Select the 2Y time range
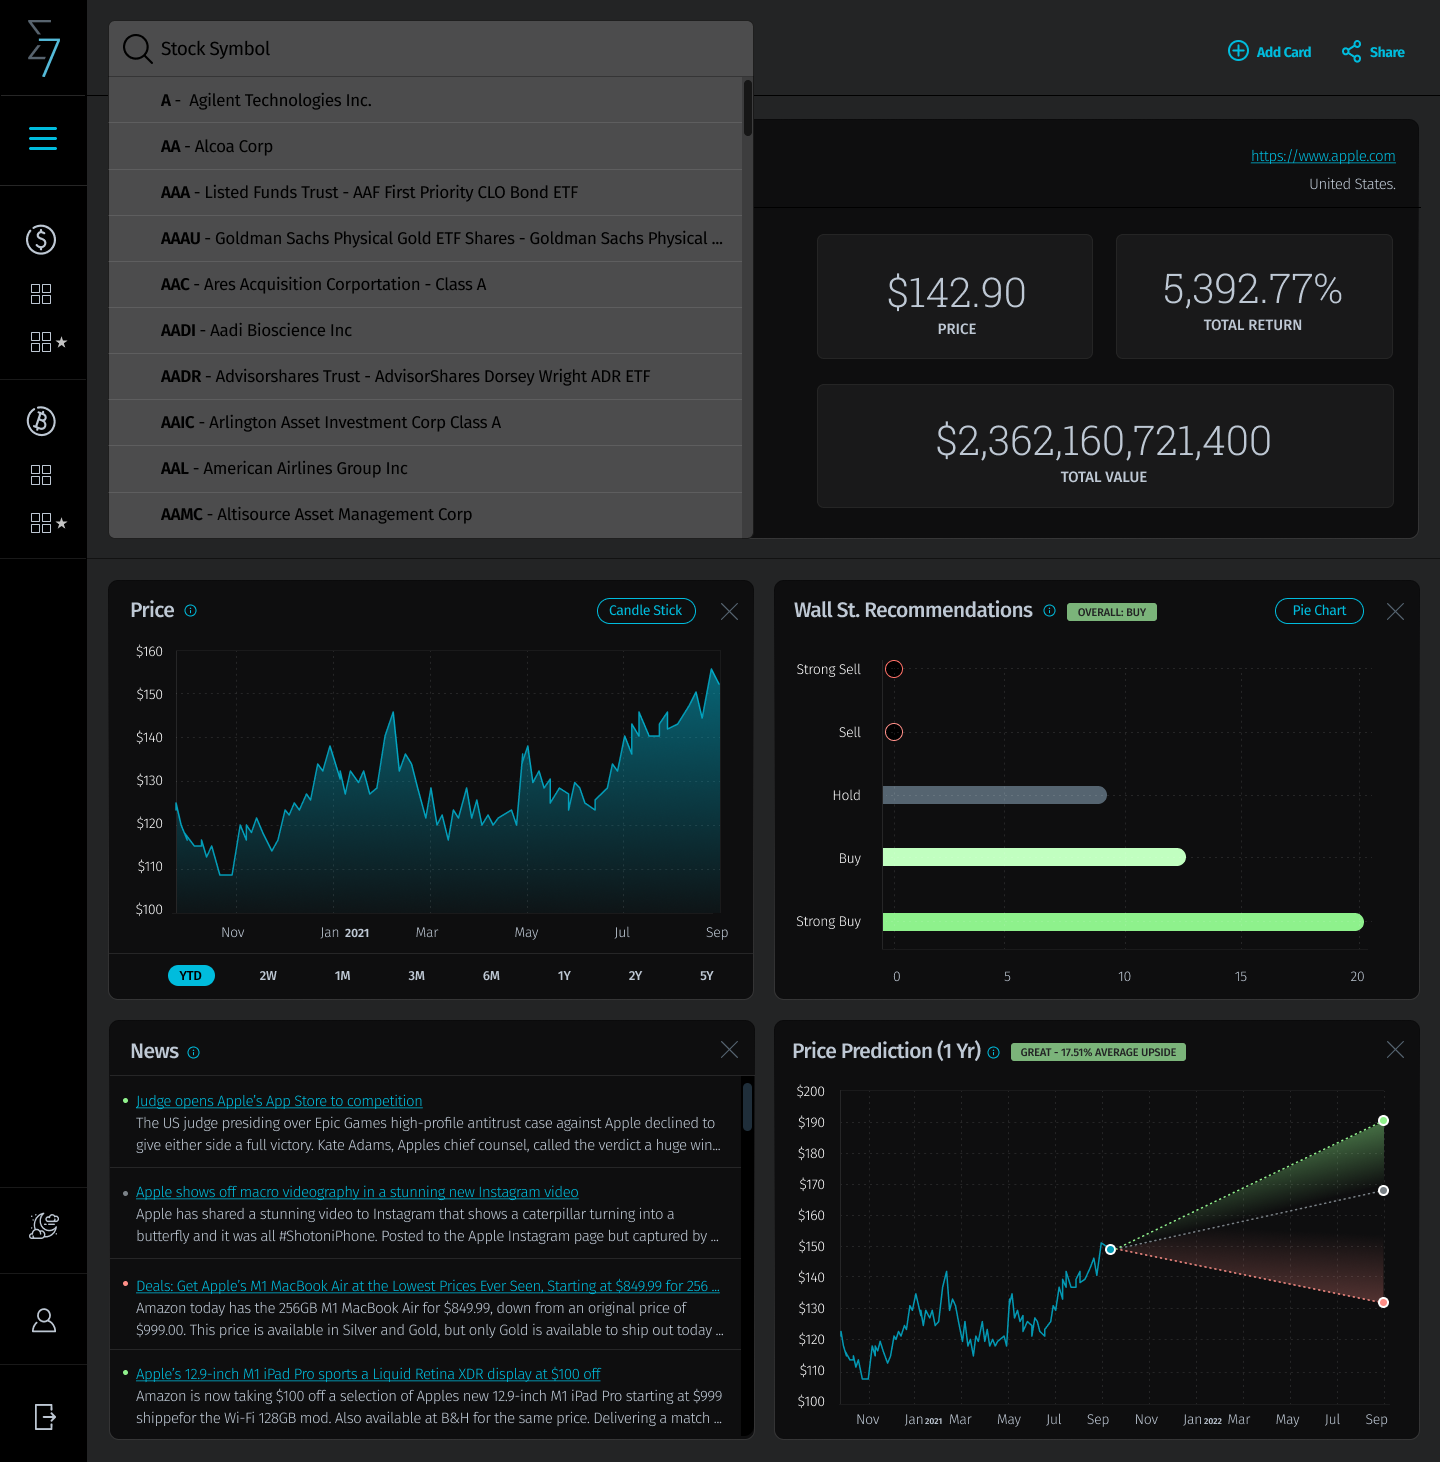This screenshot has height=1462, width=1440. pyautogui.click(x=635, y=975)
